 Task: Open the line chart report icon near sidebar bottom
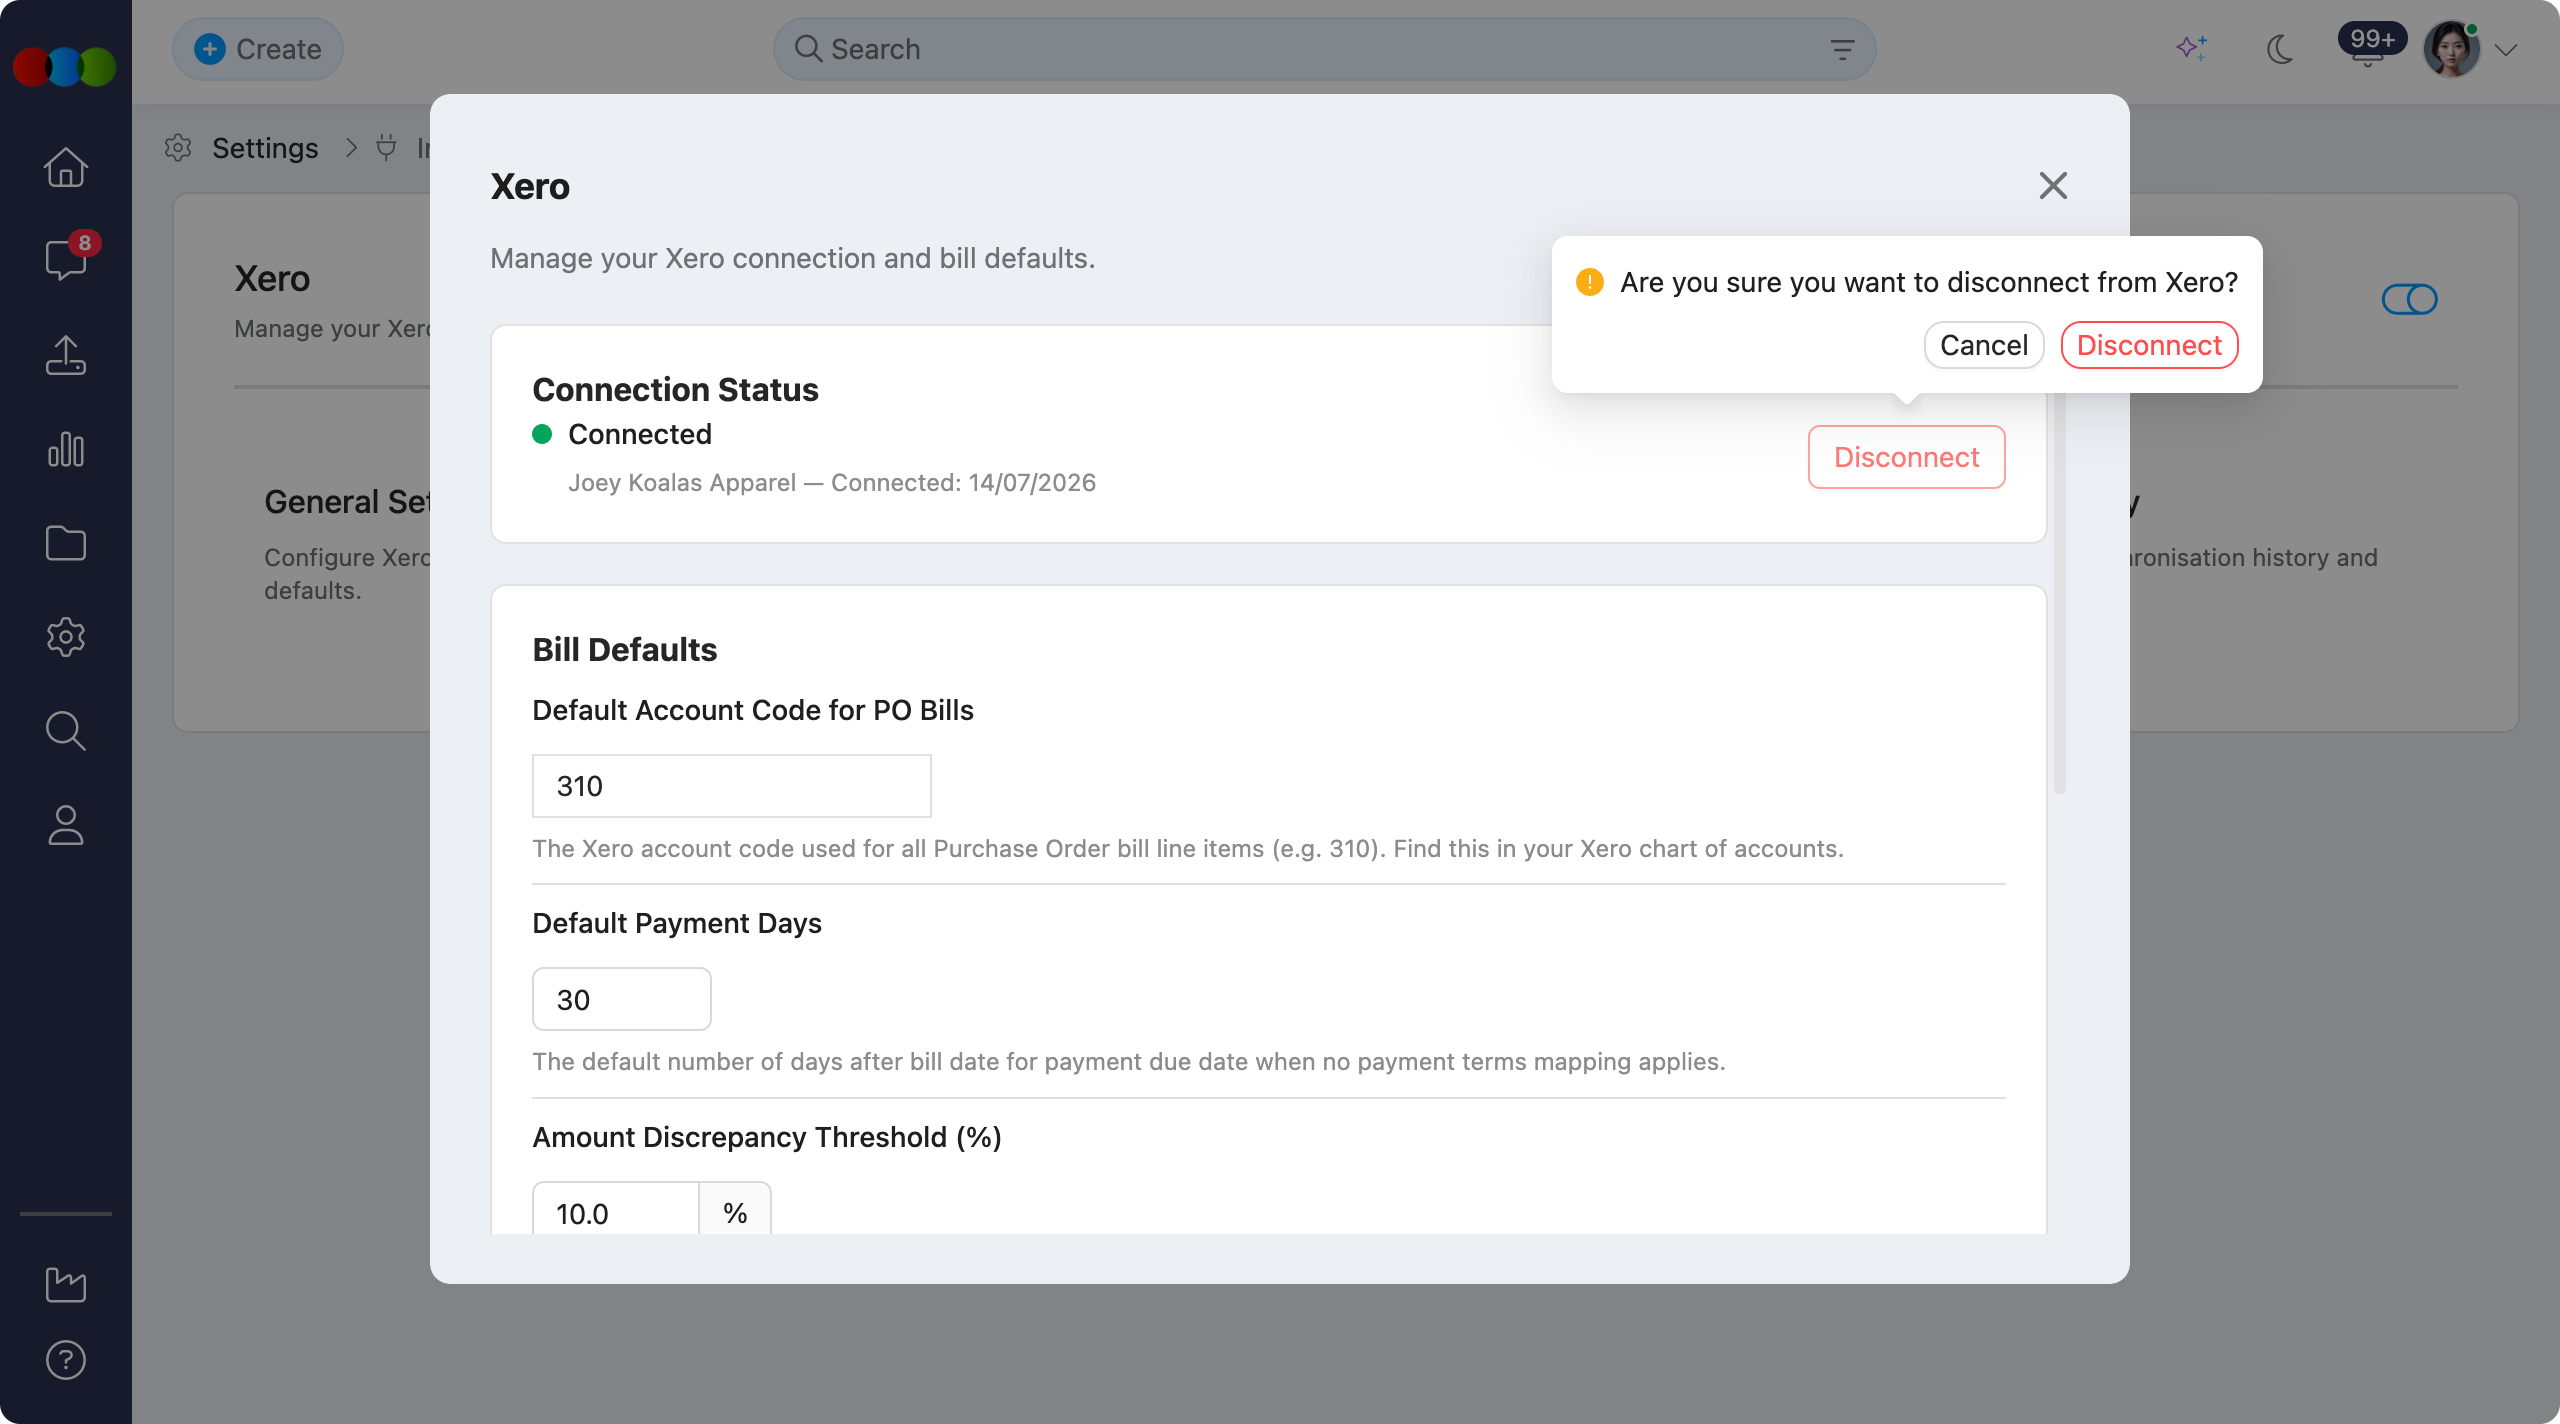point(66,1284)
